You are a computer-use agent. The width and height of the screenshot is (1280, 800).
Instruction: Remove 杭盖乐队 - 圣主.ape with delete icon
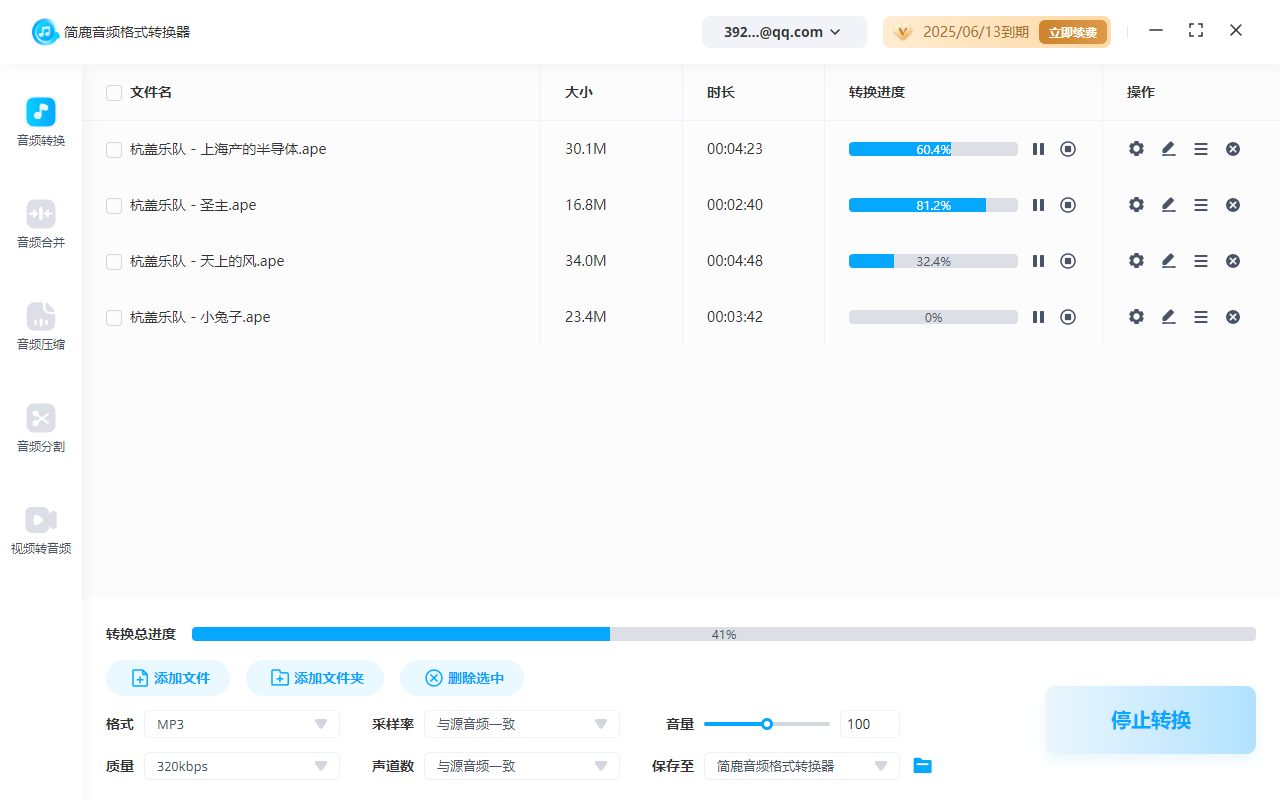(1233, 204)
